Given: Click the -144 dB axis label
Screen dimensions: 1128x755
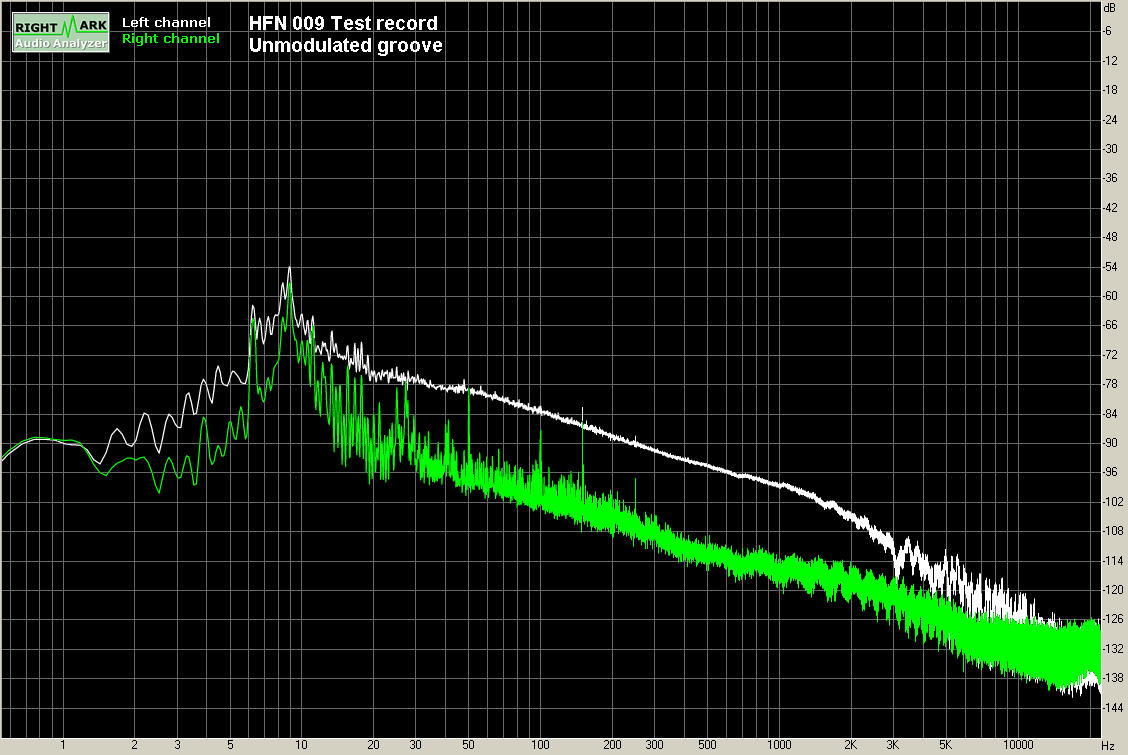Looking at the screenshot, I should click(x=1112, y=708).
